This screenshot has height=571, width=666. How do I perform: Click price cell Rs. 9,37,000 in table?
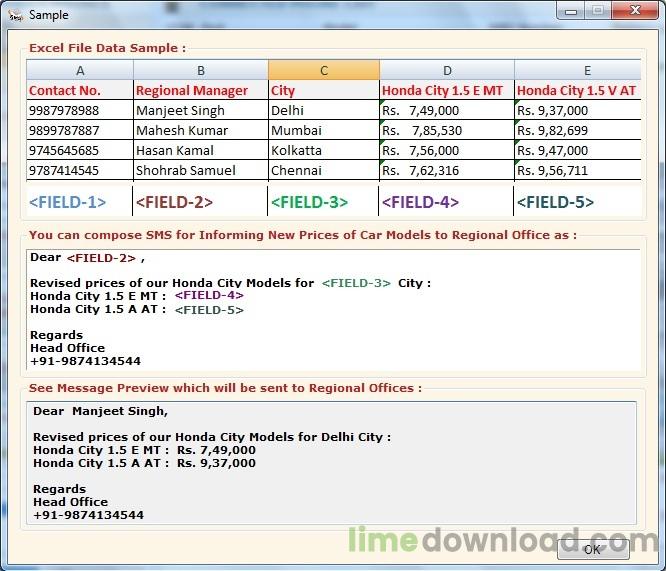[x=578, y=110]
